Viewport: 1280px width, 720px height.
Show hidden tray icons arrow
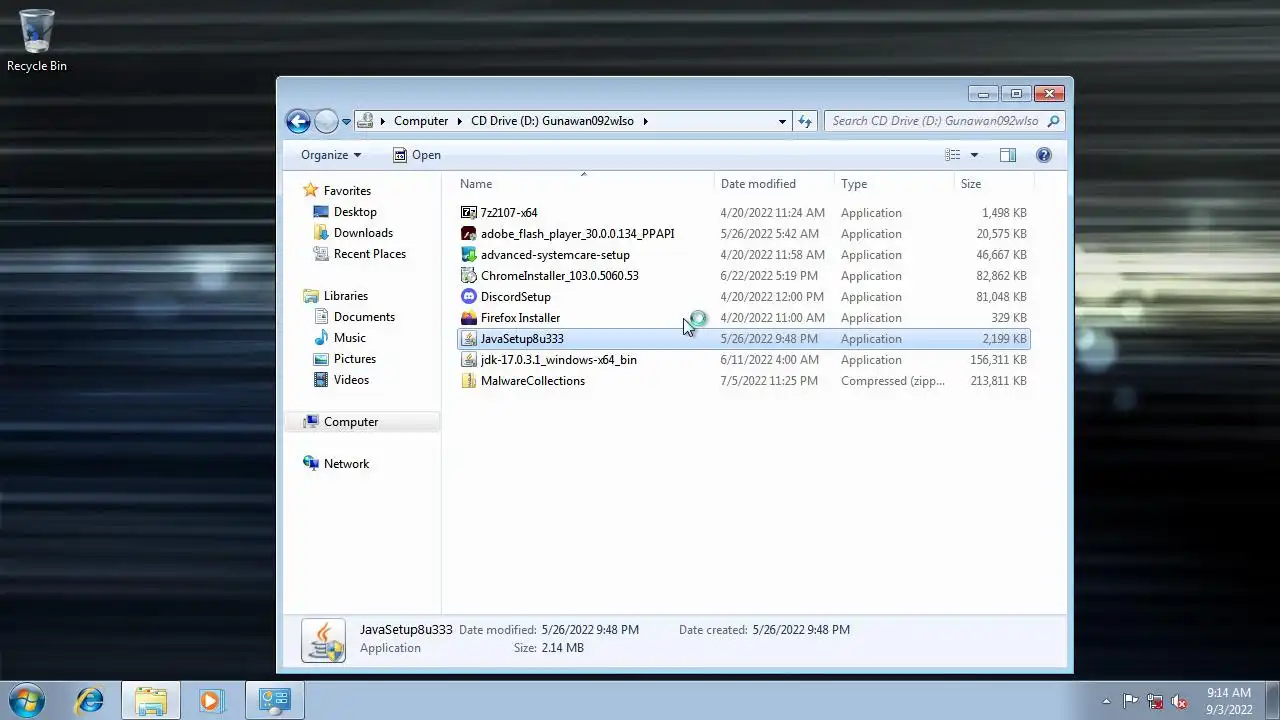[1106, 701]
